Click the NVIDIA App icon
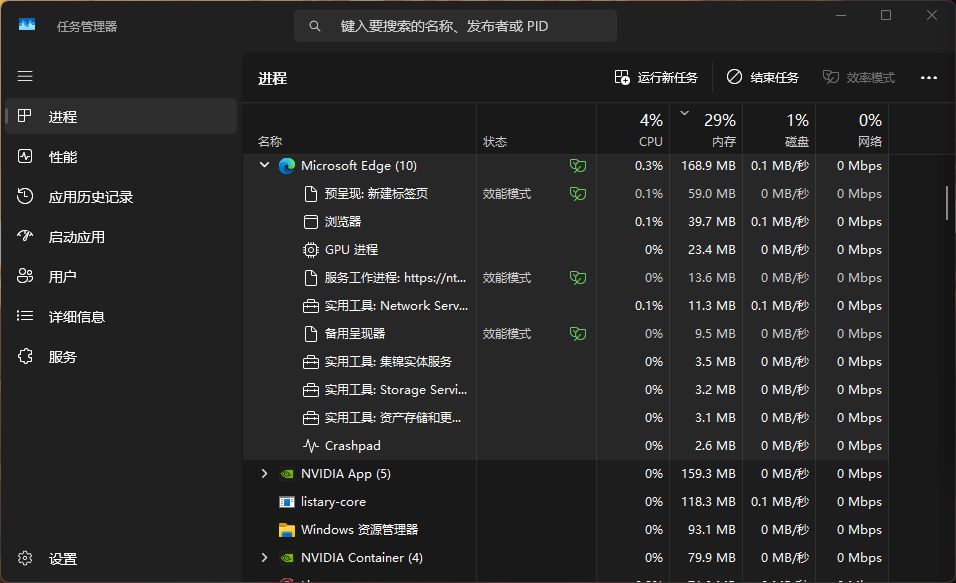 tap(287, 474)
